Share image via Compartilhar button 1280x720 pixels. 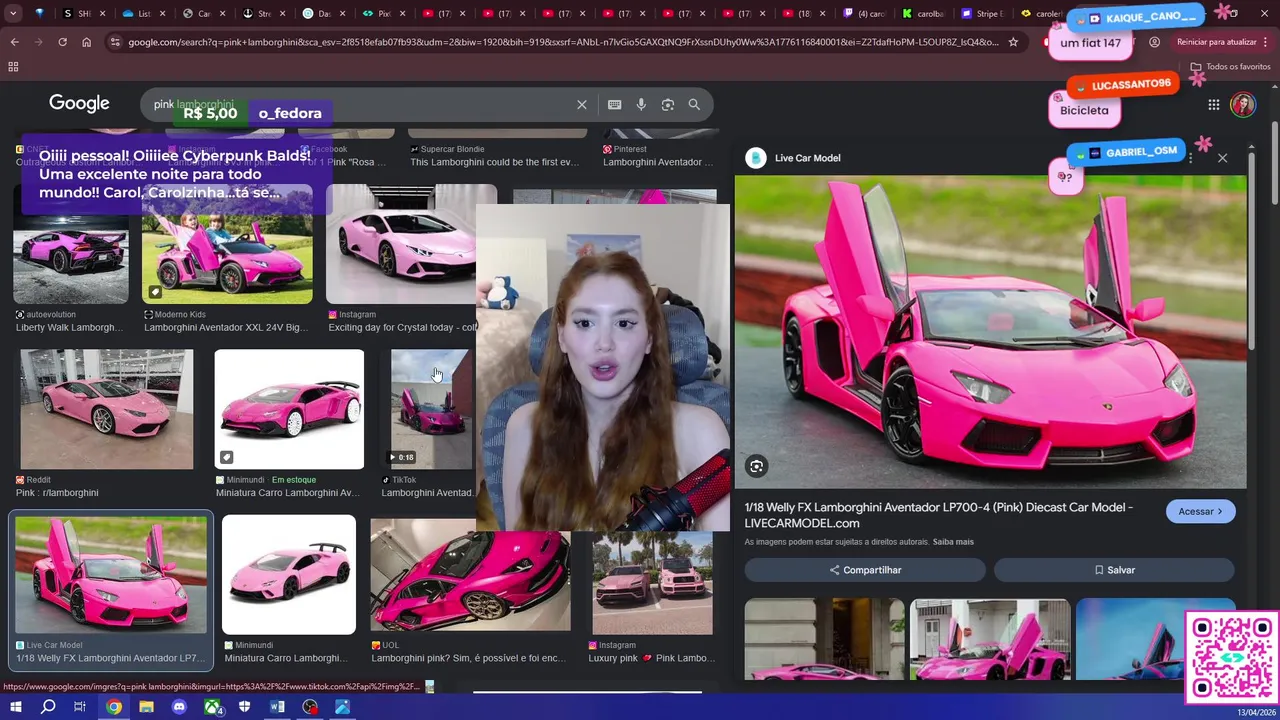point(865,570)
